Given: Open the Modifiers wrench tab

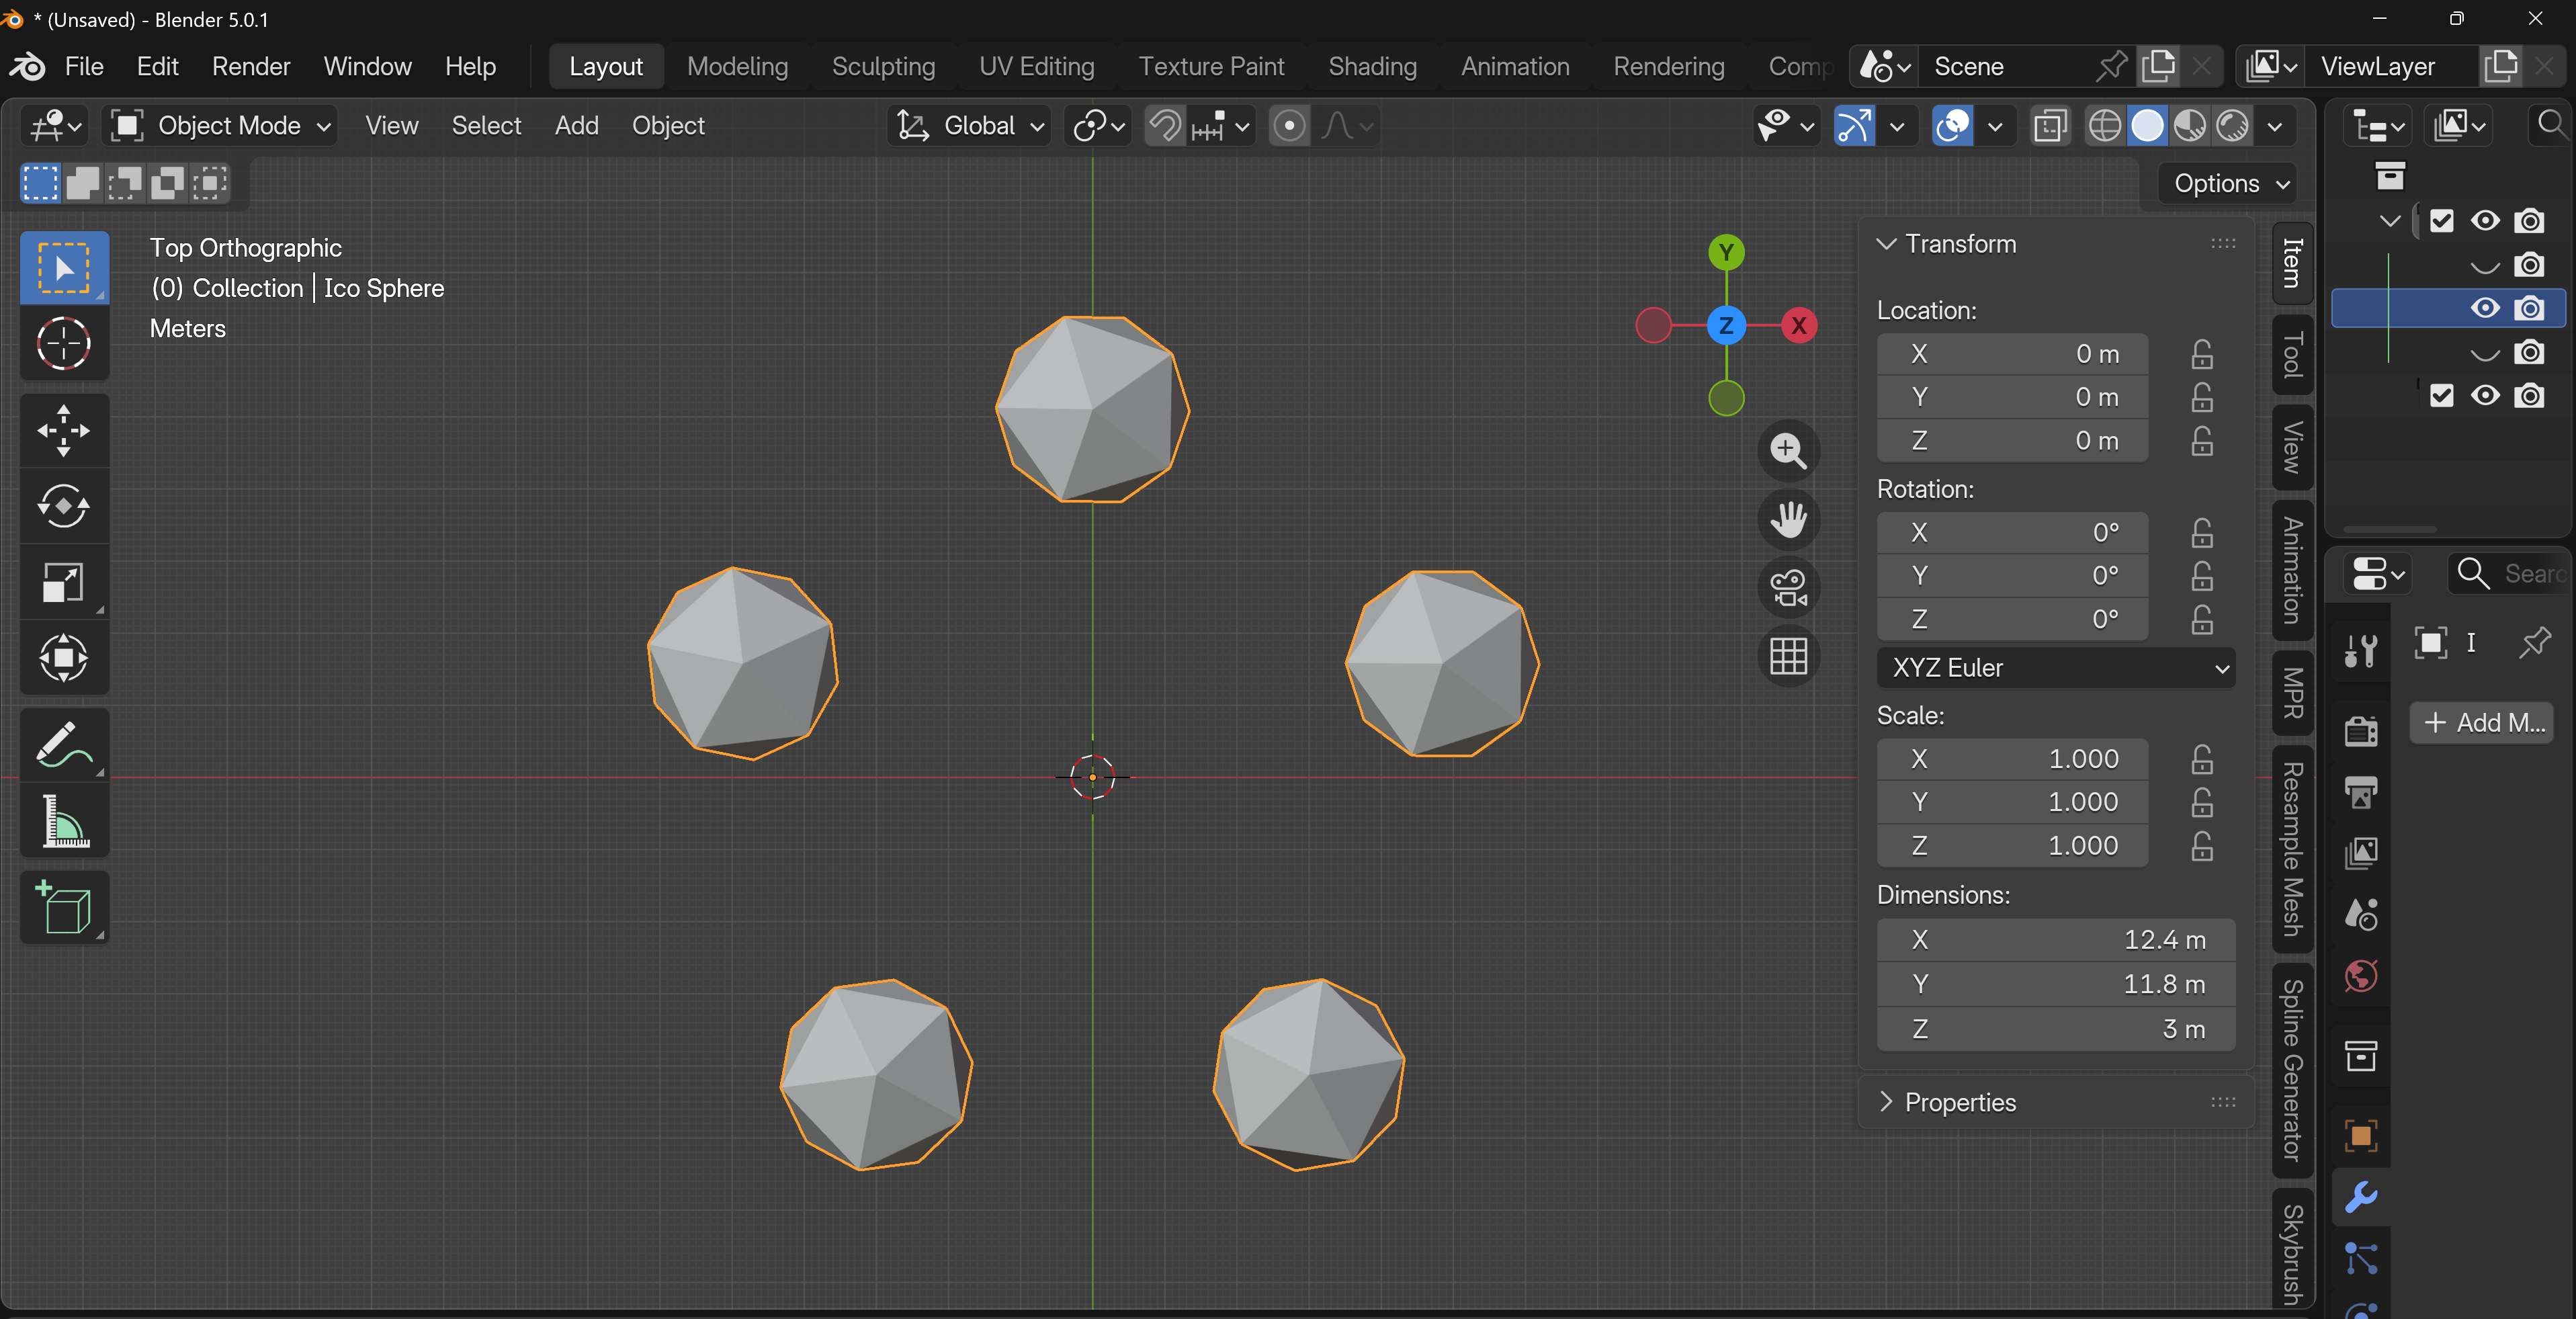Looking at the screenshot, I should coord(2361,1197).
